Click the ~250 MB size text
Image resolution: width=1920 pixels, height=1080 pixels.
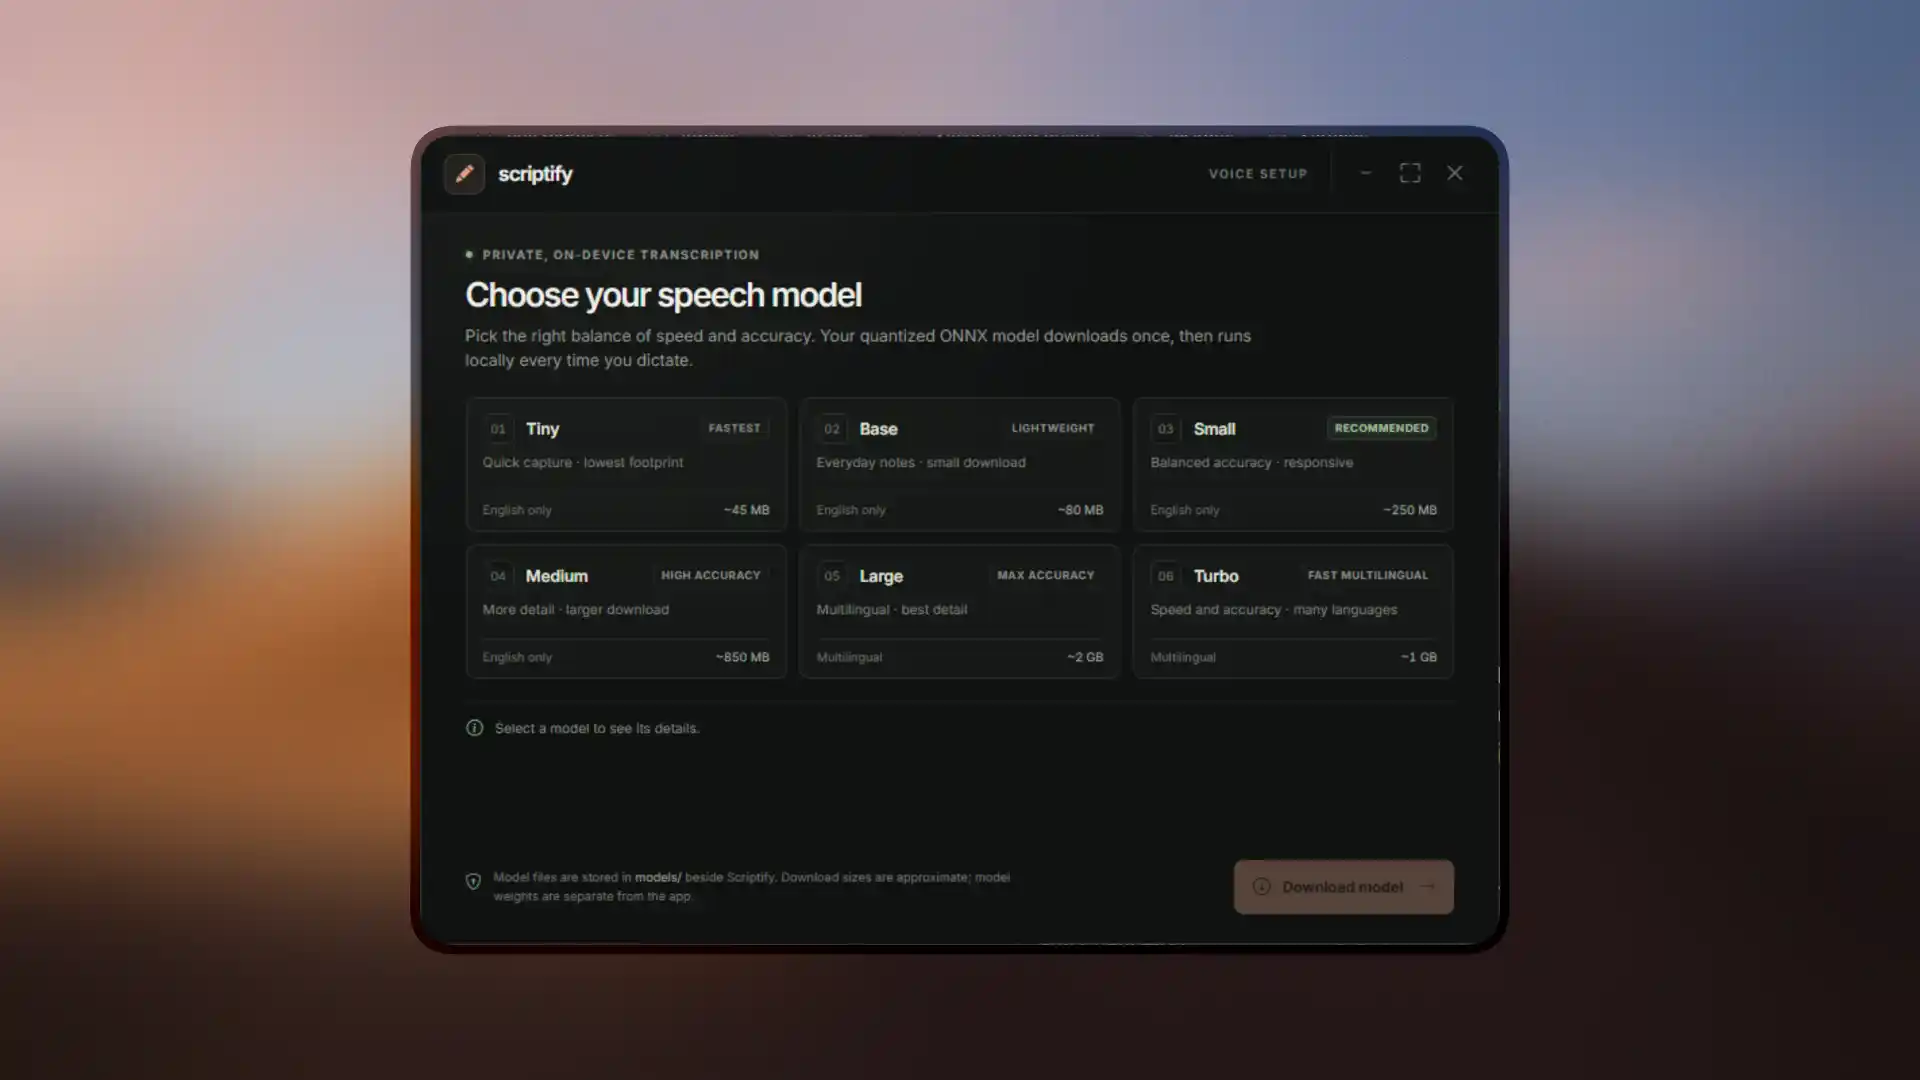pyautogui.click(x=1410, y=510)
